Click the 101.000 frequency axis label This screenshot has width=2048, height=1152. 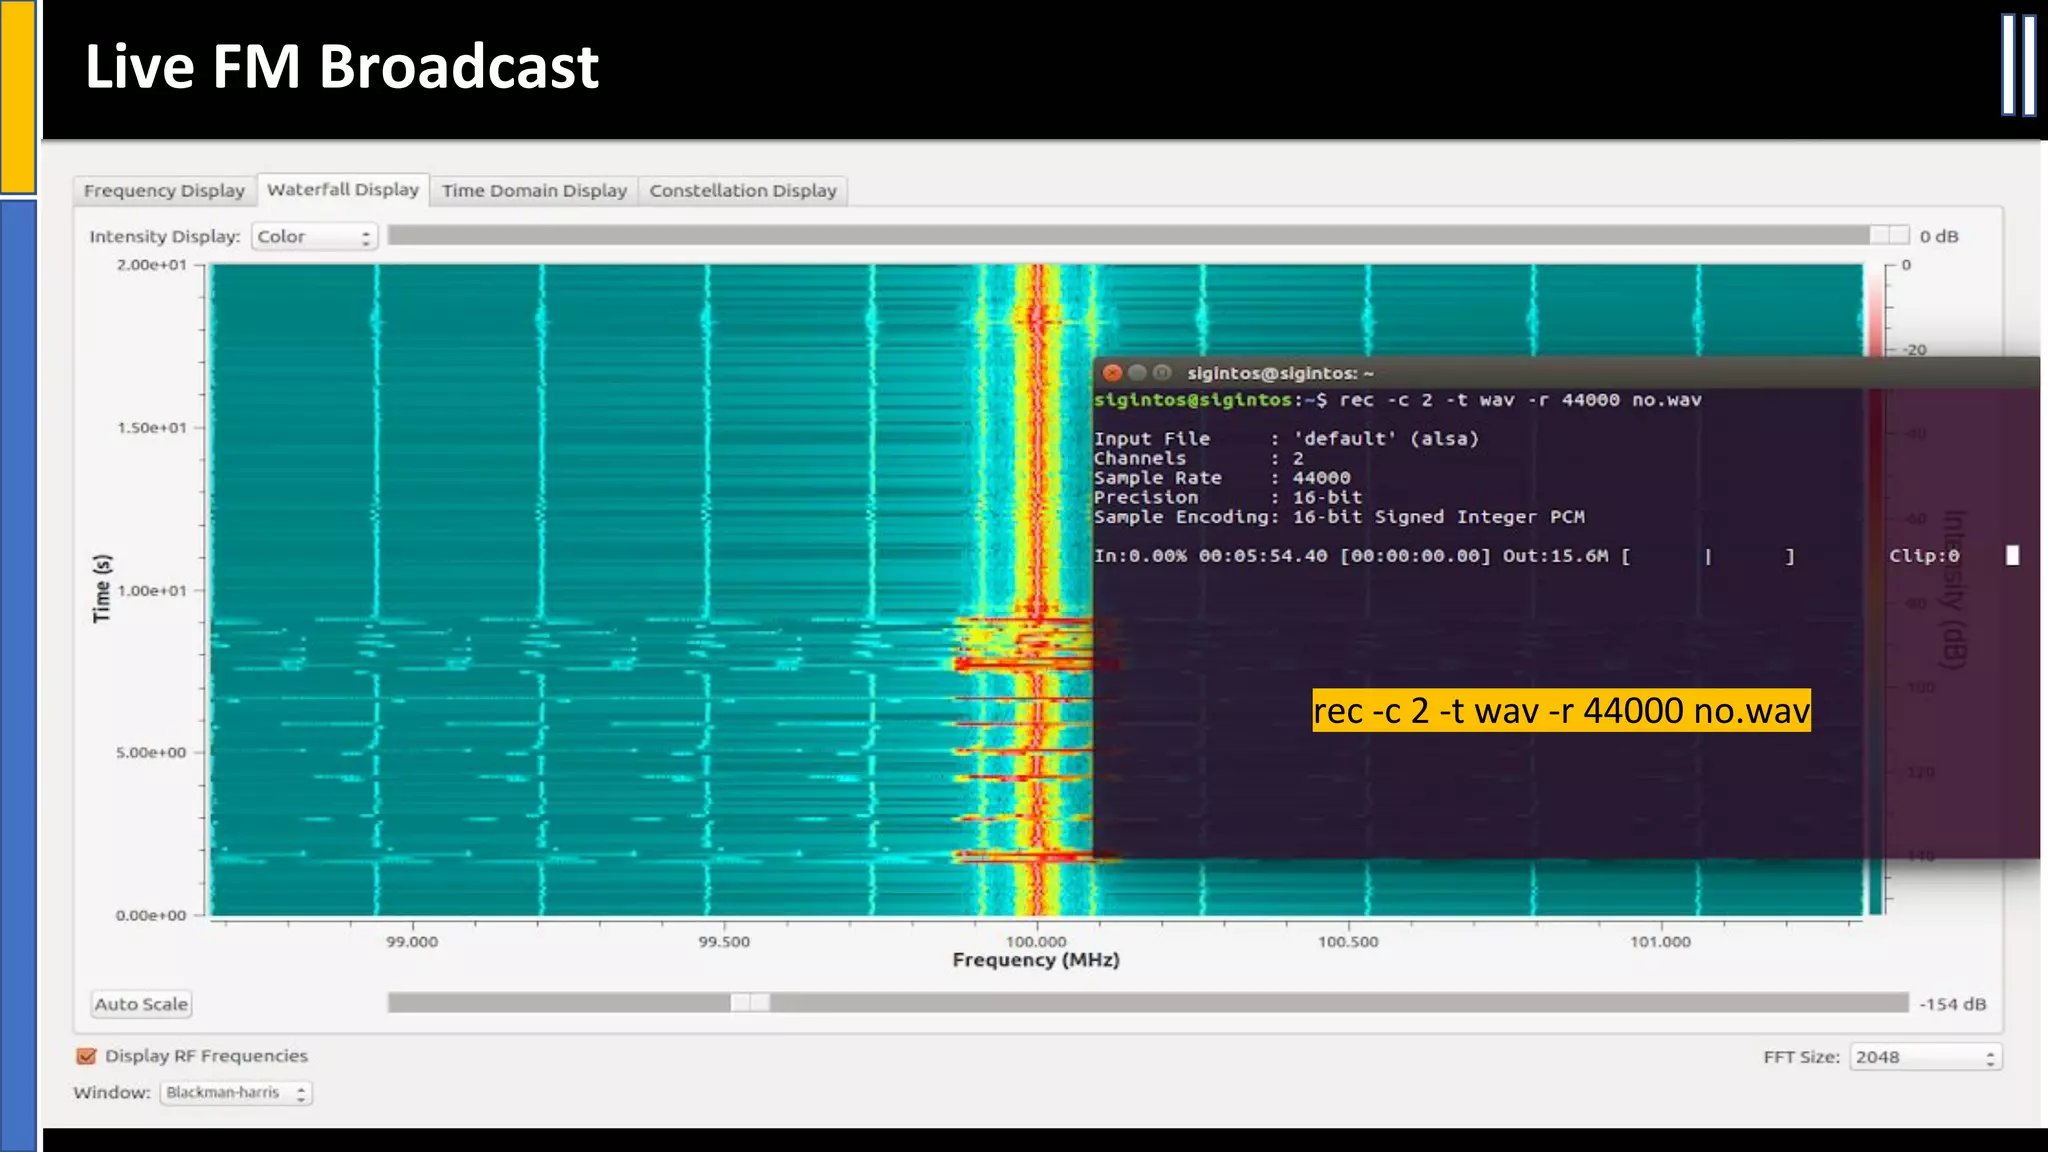pyautogui.click(x=1660, y=941)
